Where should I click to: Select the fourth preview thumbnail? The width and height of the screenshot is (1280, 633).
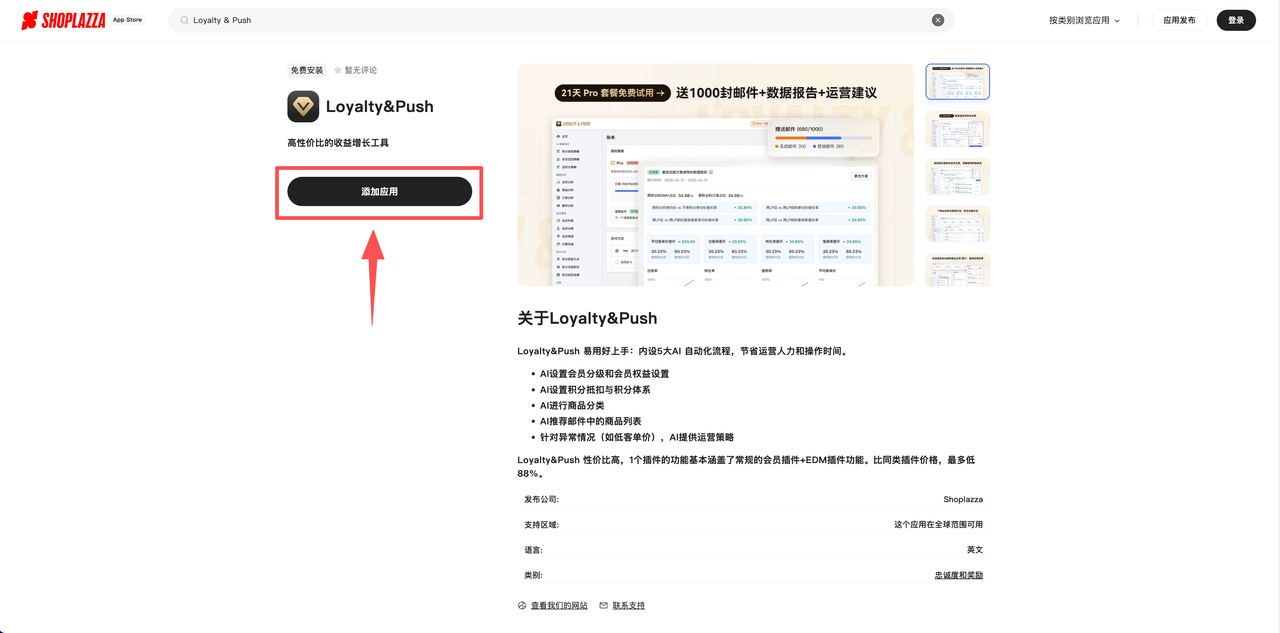(x=957, y=224)
